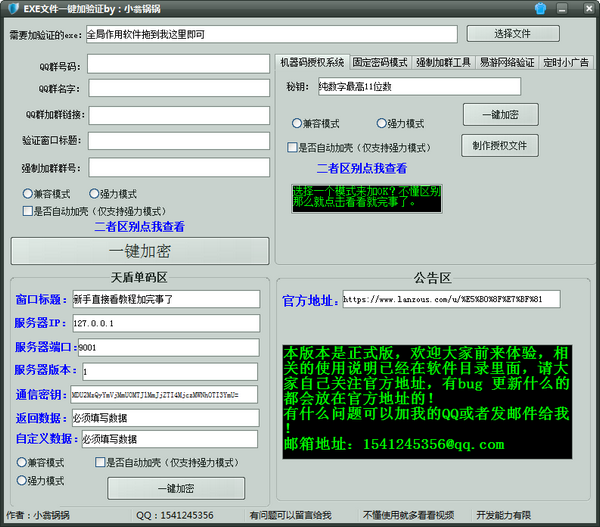Switch to 固定密码模式 tab

(380, 62)
